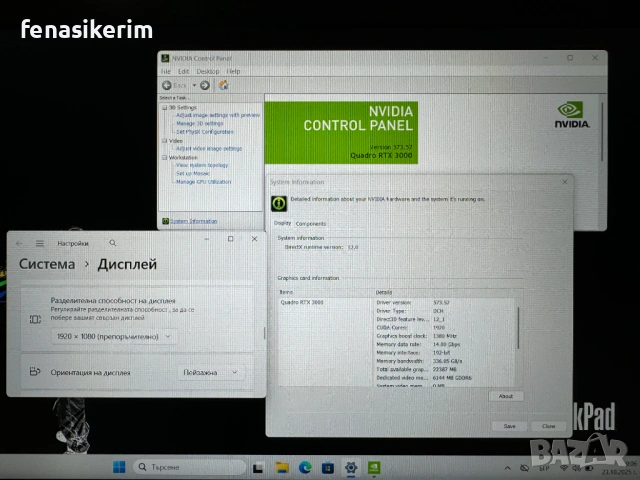Click the display orientation icon
Screen dimensions: 640x480
[x=35, y=371]
